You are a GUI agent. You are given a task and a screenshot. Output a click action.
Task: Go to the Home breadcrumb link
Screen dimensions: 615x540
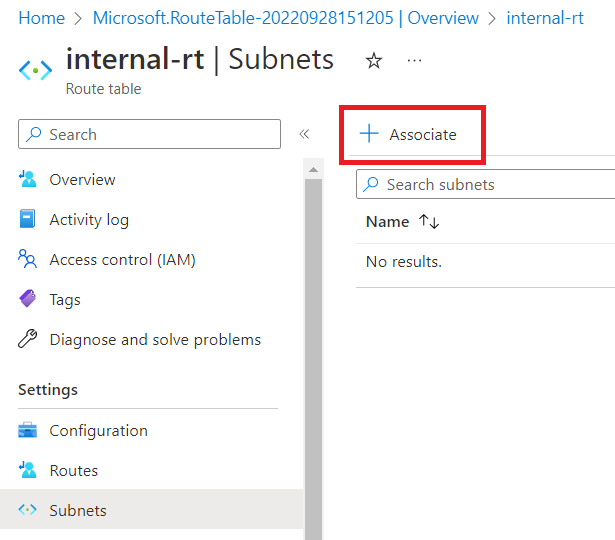tap(41, 18)
